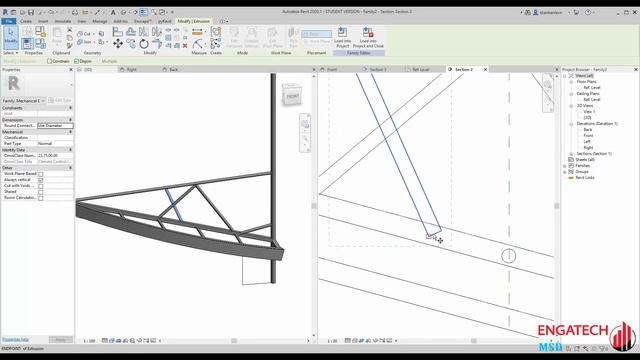This screenshot has height=360, width=640.
Task: Expand the Families node in Project Browser
Action: (565, 166)
